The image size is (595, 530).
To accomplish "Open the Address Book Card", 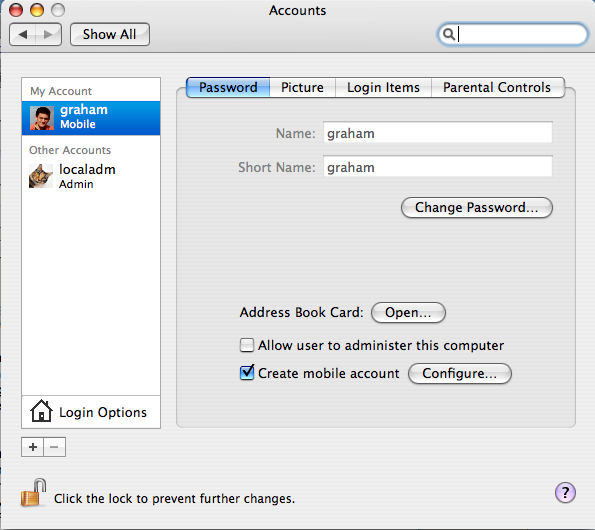I will 408,313.
